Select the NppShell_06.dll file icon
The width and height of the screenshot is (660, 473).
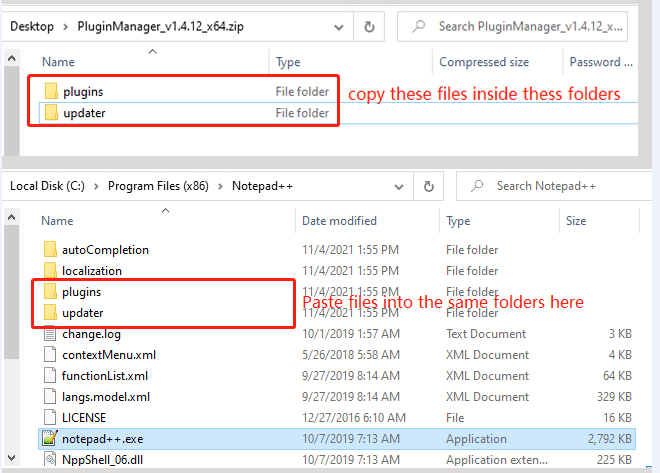point(50,460)
